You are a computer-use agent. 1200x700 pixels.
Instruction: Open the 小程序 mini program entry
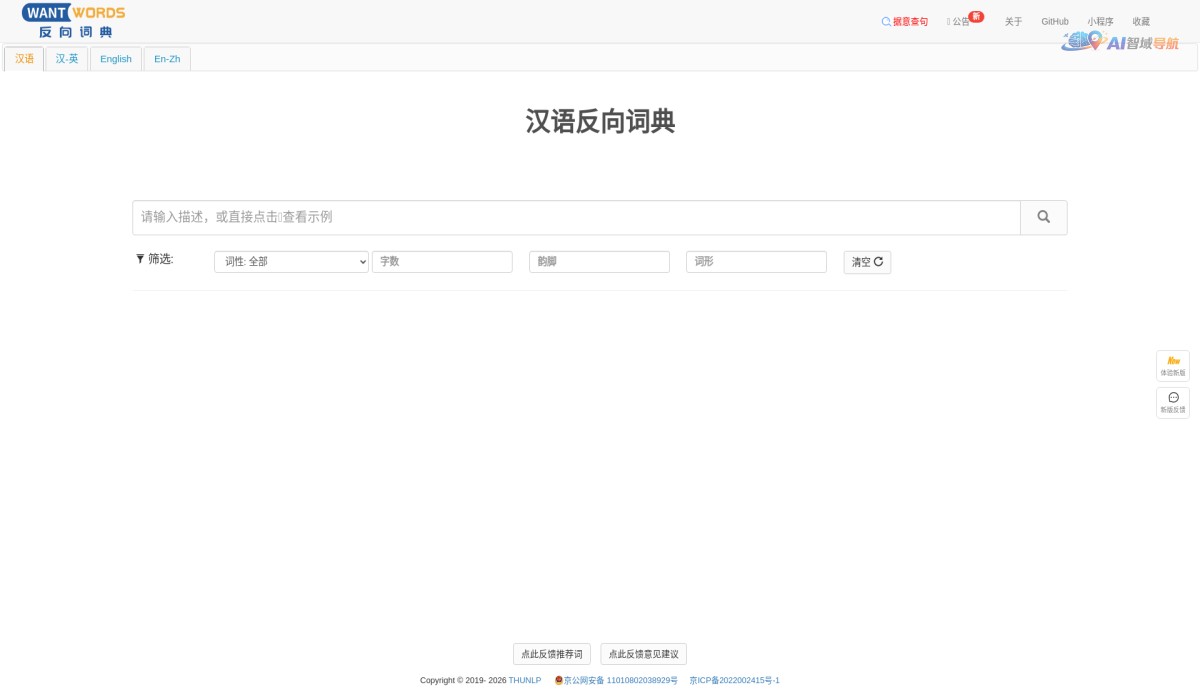tap(1100, 21)
